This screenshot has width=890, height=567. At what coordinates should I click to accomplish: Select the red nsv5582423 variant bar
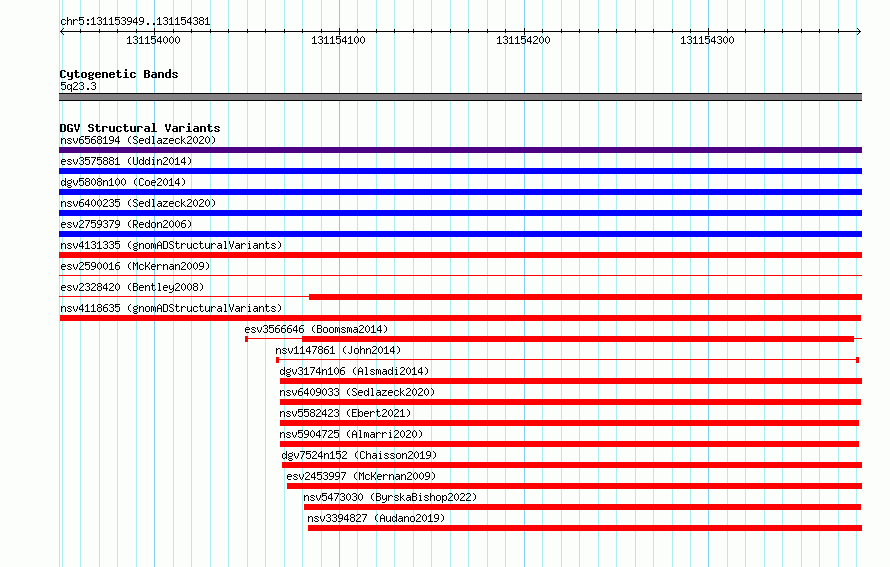[x=569, y=423]
